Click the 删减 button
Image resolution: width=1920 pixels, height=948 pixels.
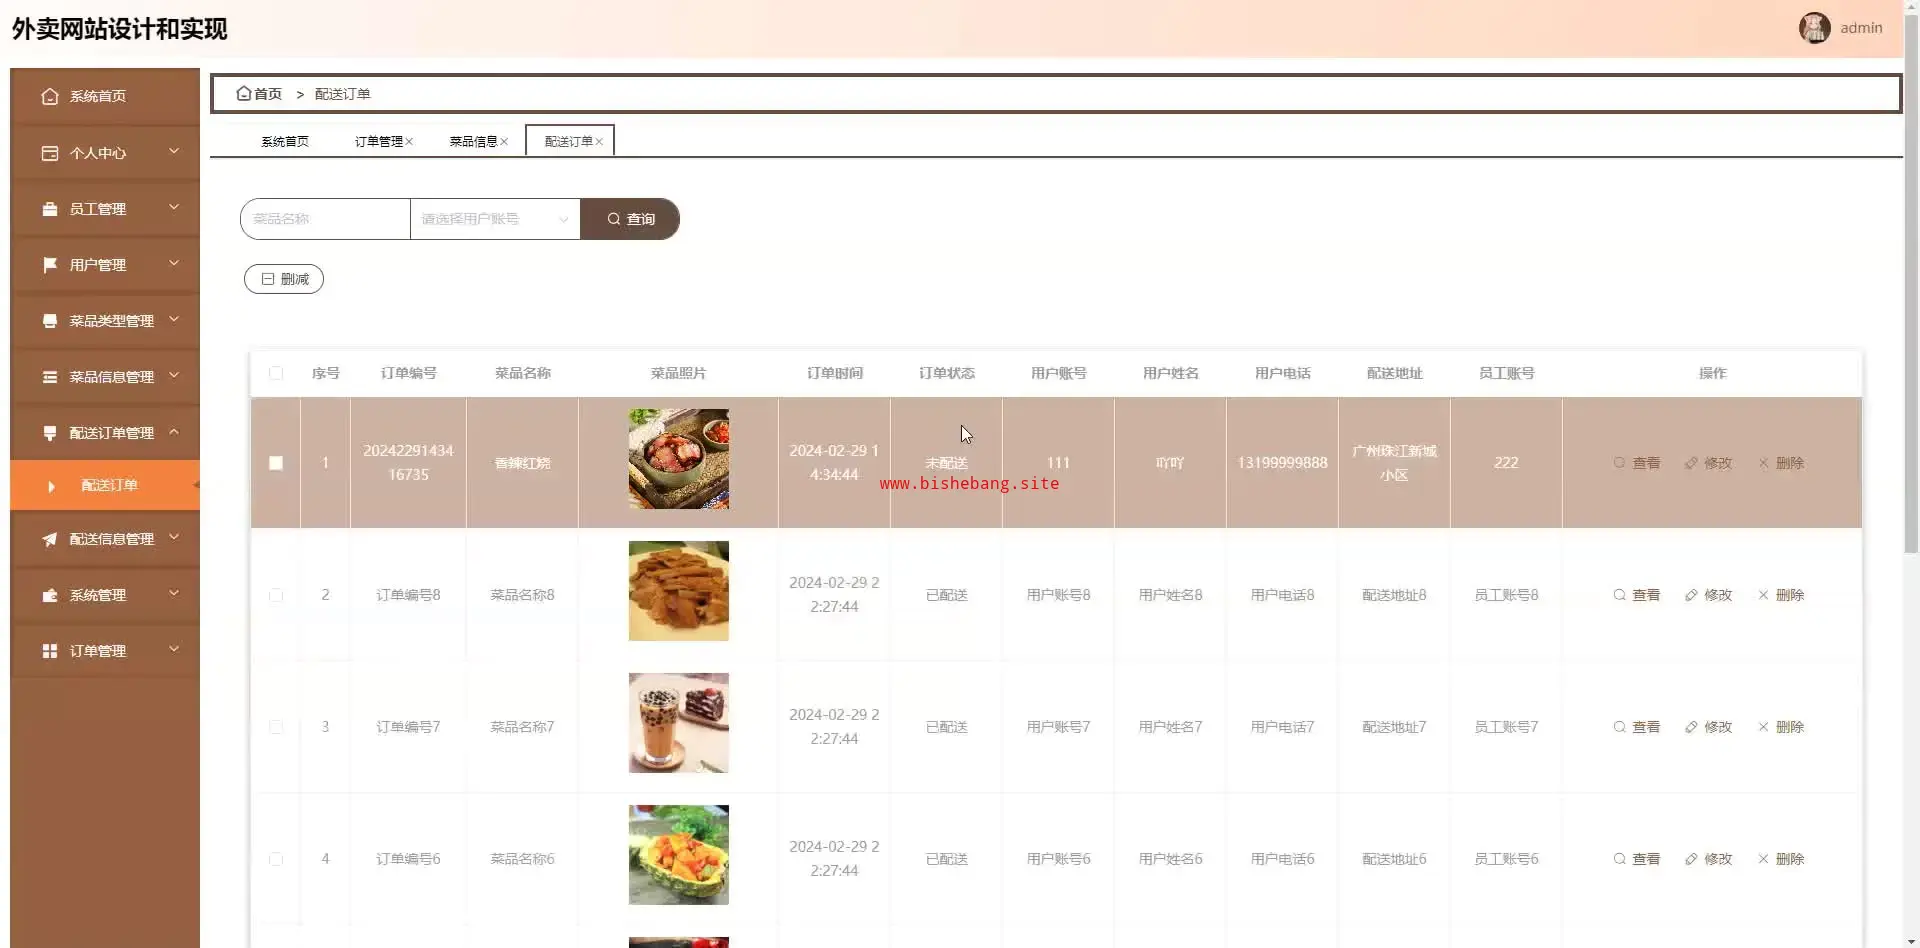pyautogui.click(x=284, y=279)
